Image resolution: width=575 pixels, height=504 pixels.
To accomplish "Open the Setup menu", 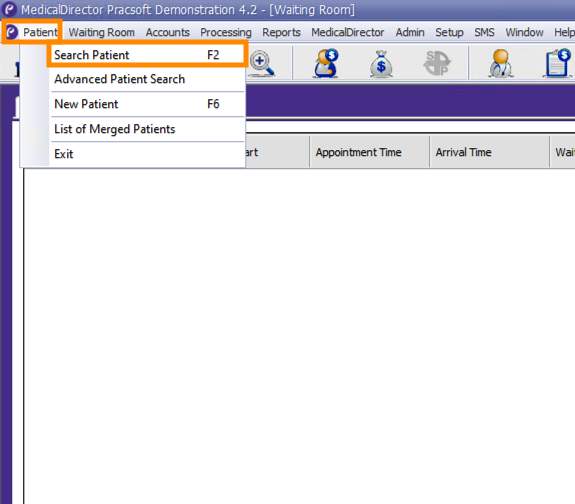I will tap(449, 32).
